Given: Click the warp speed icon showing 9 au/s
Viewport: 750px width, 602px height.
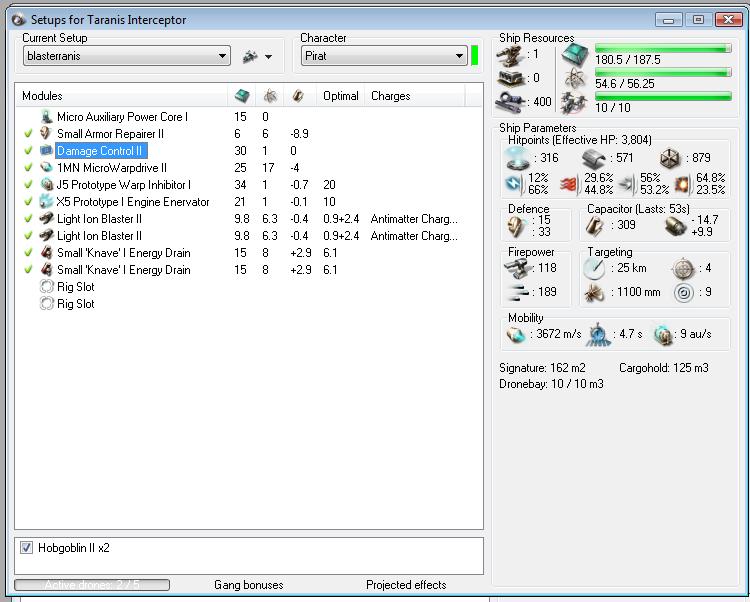Looking at the screenshot, I should (663, 335).
